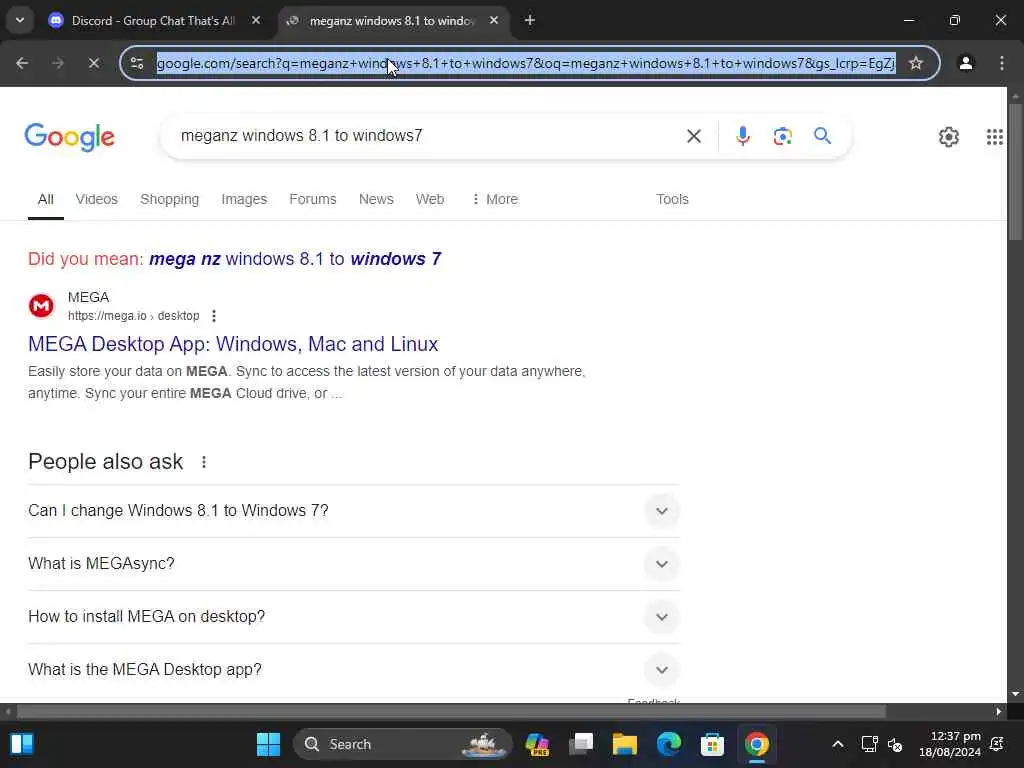Screen dimensions: 1024x768
Task: Go back using the browser back arrow
Action: click(22, 63)
